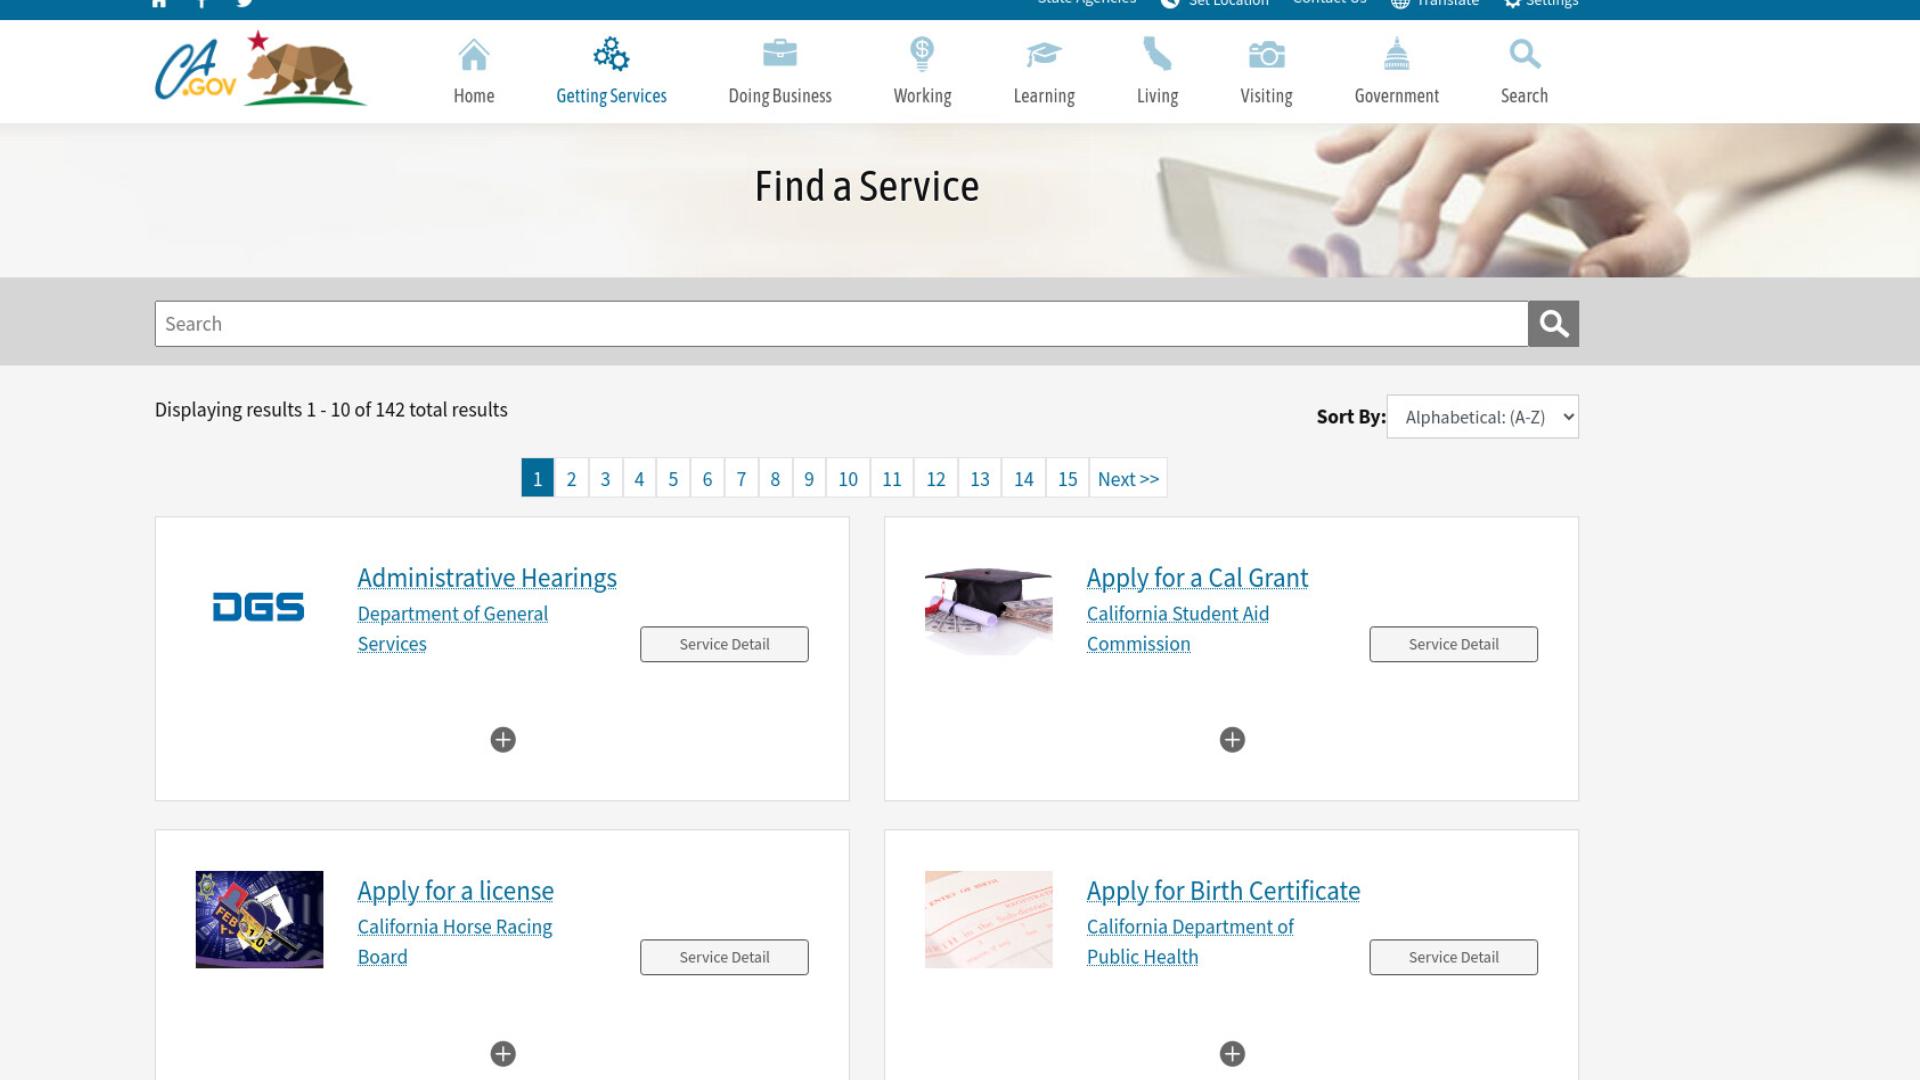Expand the Cal Grant card
This screenshot has height=1080, width=1920.
point(1232,740)
